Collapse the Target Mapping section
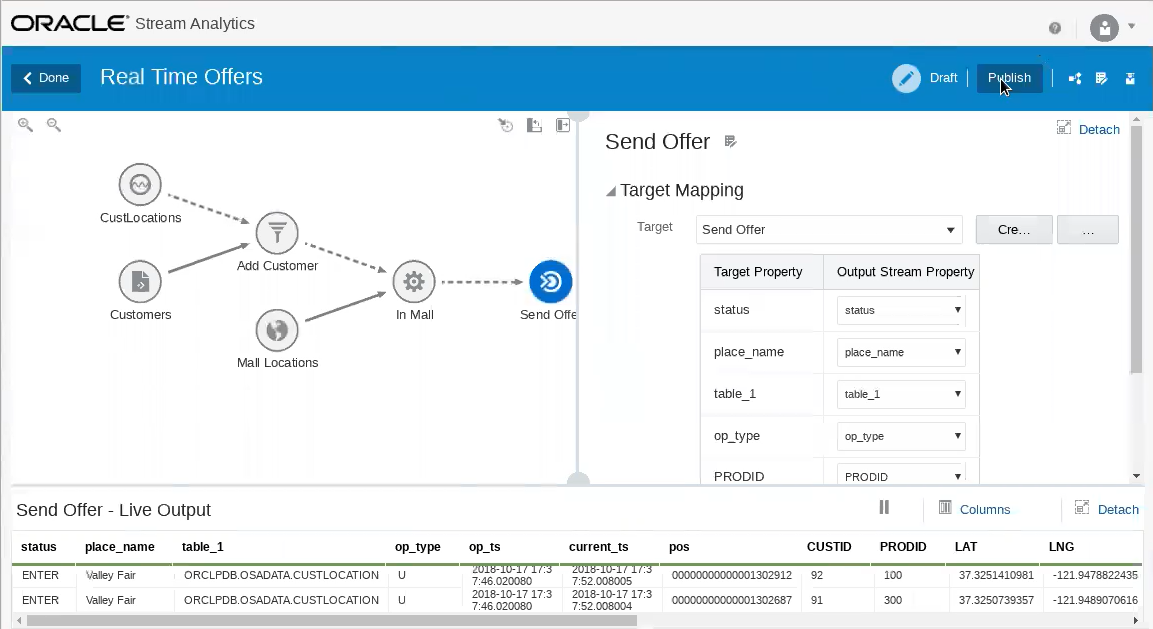This screenshot has height=629, width=1153. 610,191
